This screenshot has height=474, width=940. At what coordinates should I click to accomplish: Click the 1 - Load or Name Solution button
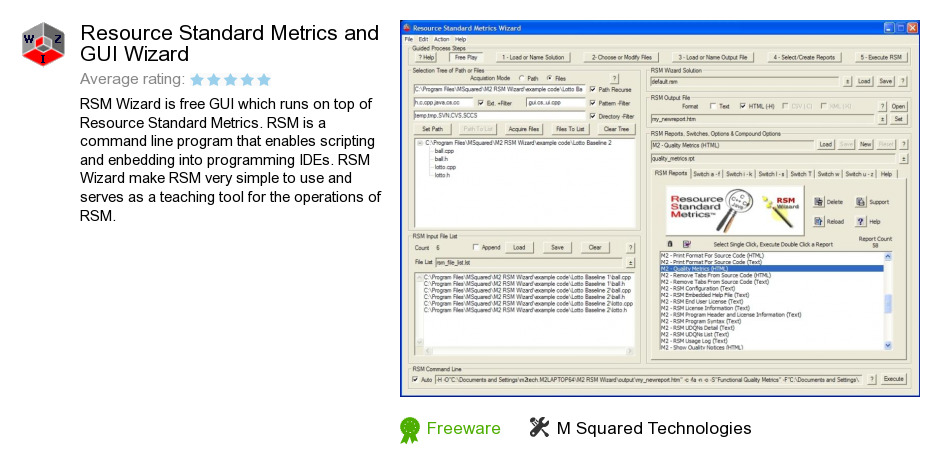pyautogui.click(x=533, y=58)
